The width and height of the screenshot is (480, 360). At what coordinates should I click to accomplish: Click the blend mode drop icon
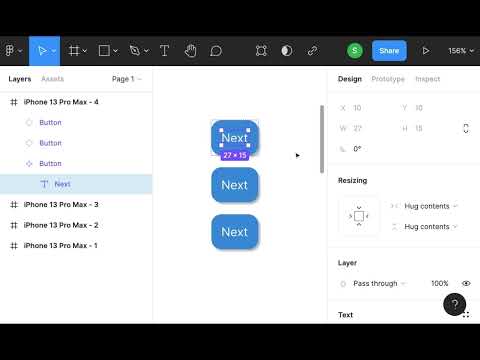pyautogui.click(x=343, y=284)
